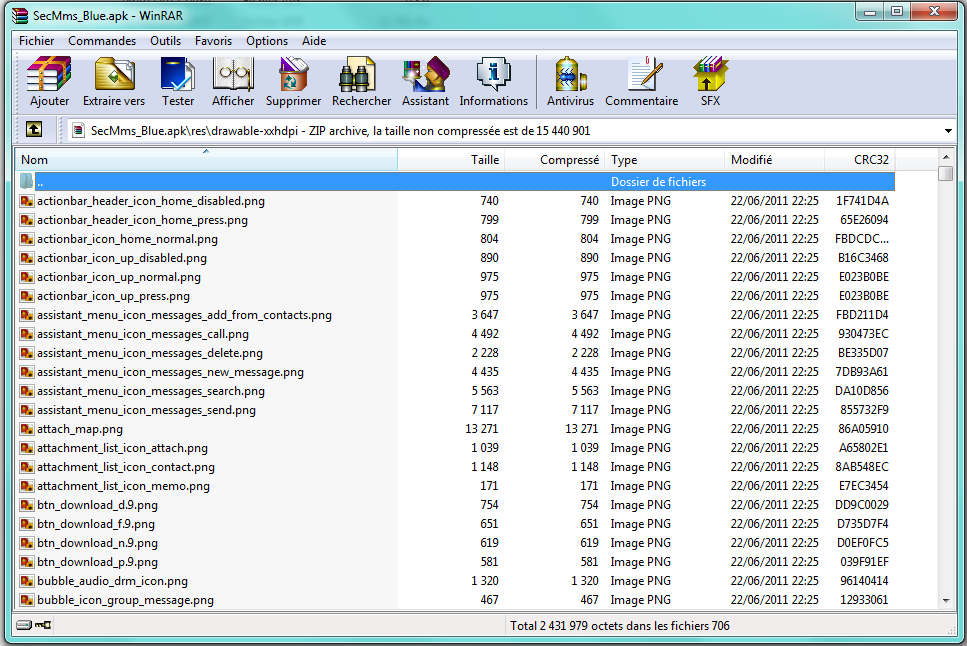Click the vertical scrollbar thumb
The height and width of the screenshot is (646, 967).
tap(946, 173)
